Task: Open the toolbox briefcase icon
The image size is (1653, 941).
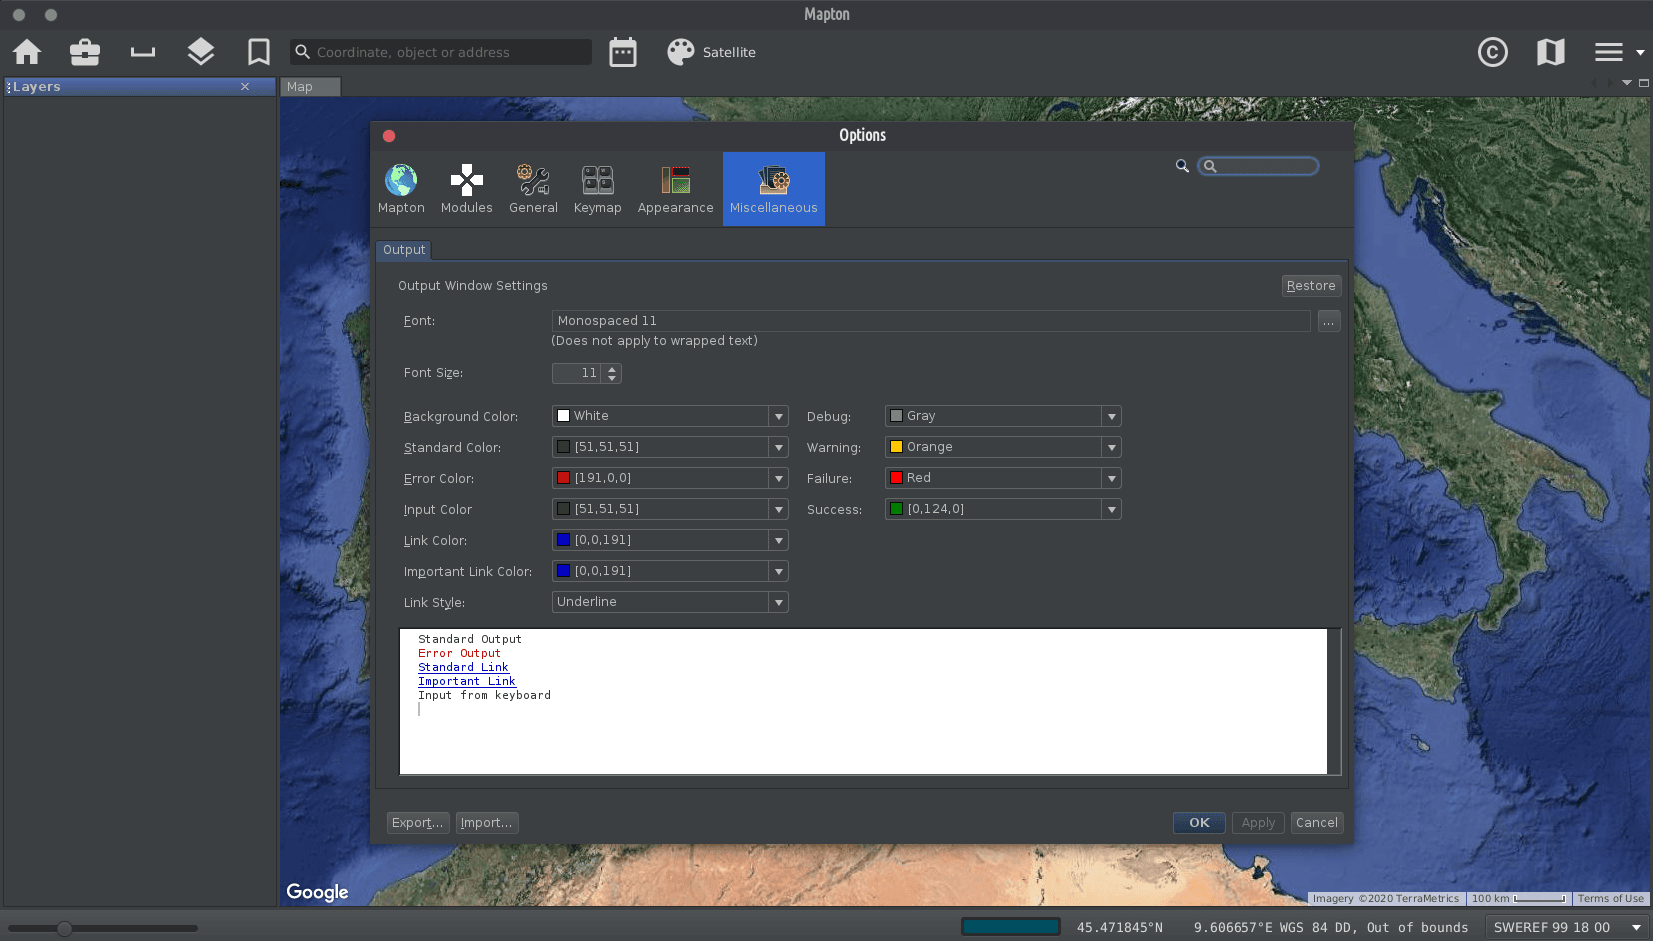Action: click(85, 52)
